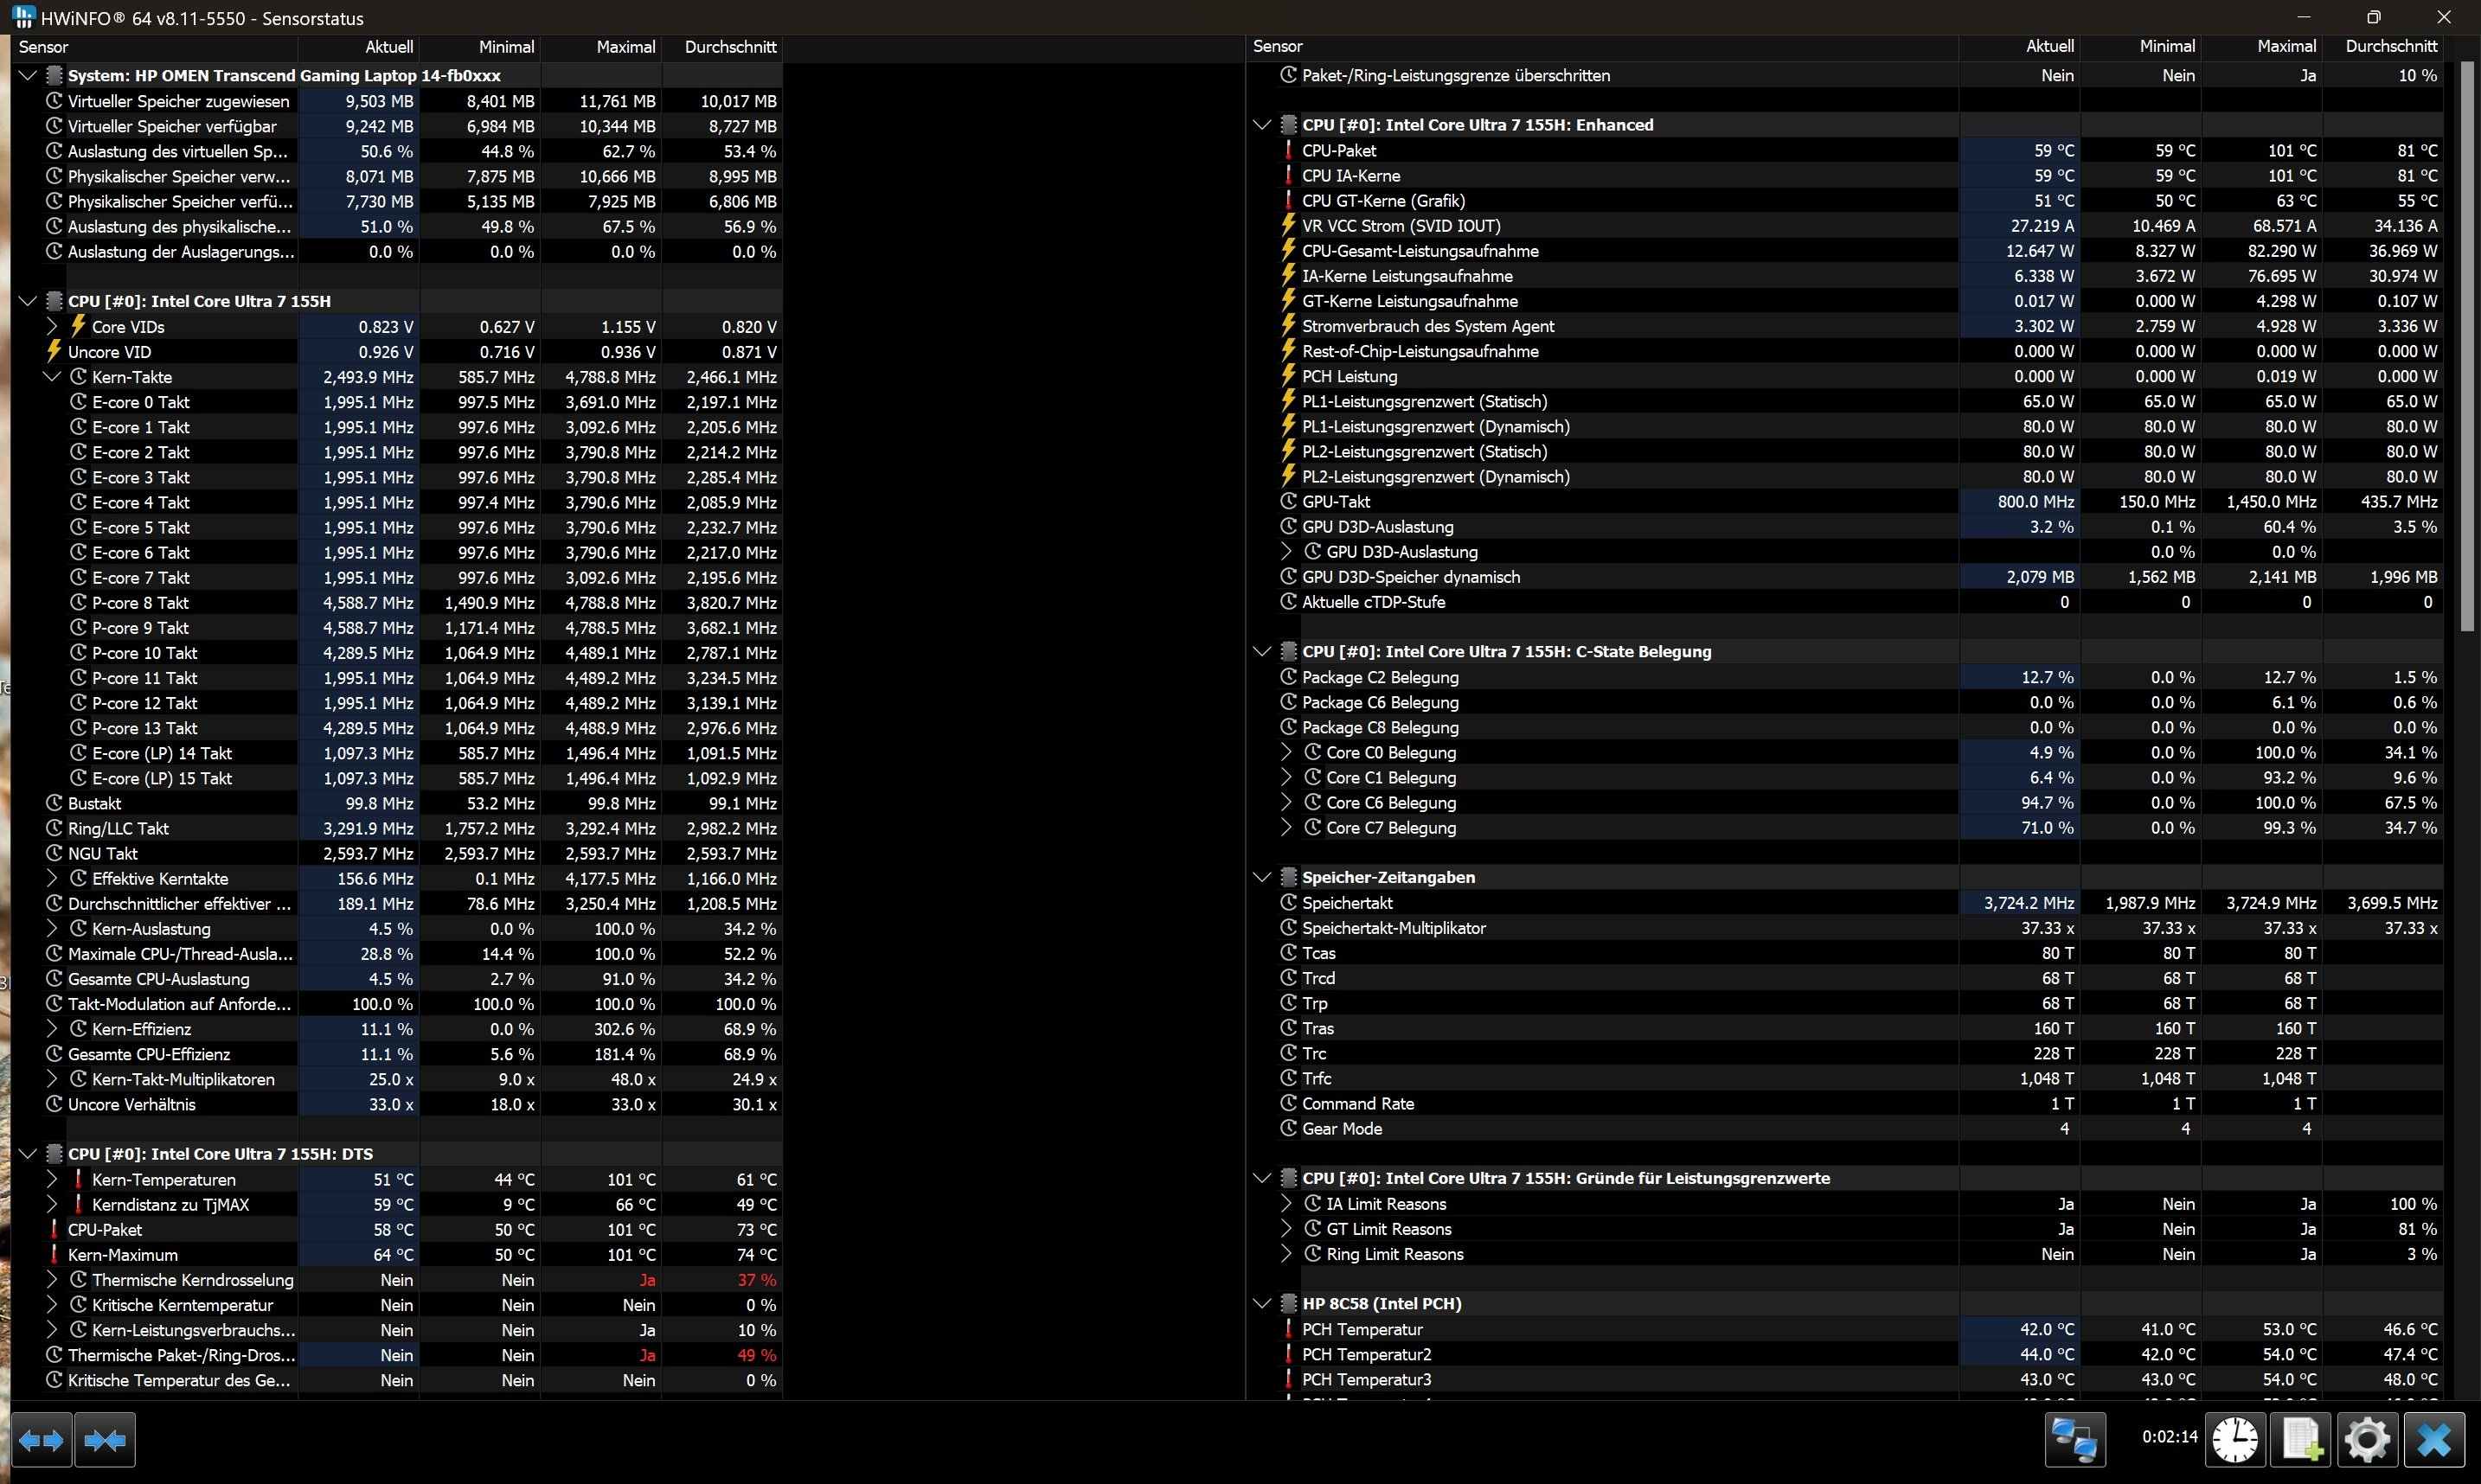Select the P-core 8 Takt row
The height and width of the screenshot is (1484, 2481).
point(397,602)
